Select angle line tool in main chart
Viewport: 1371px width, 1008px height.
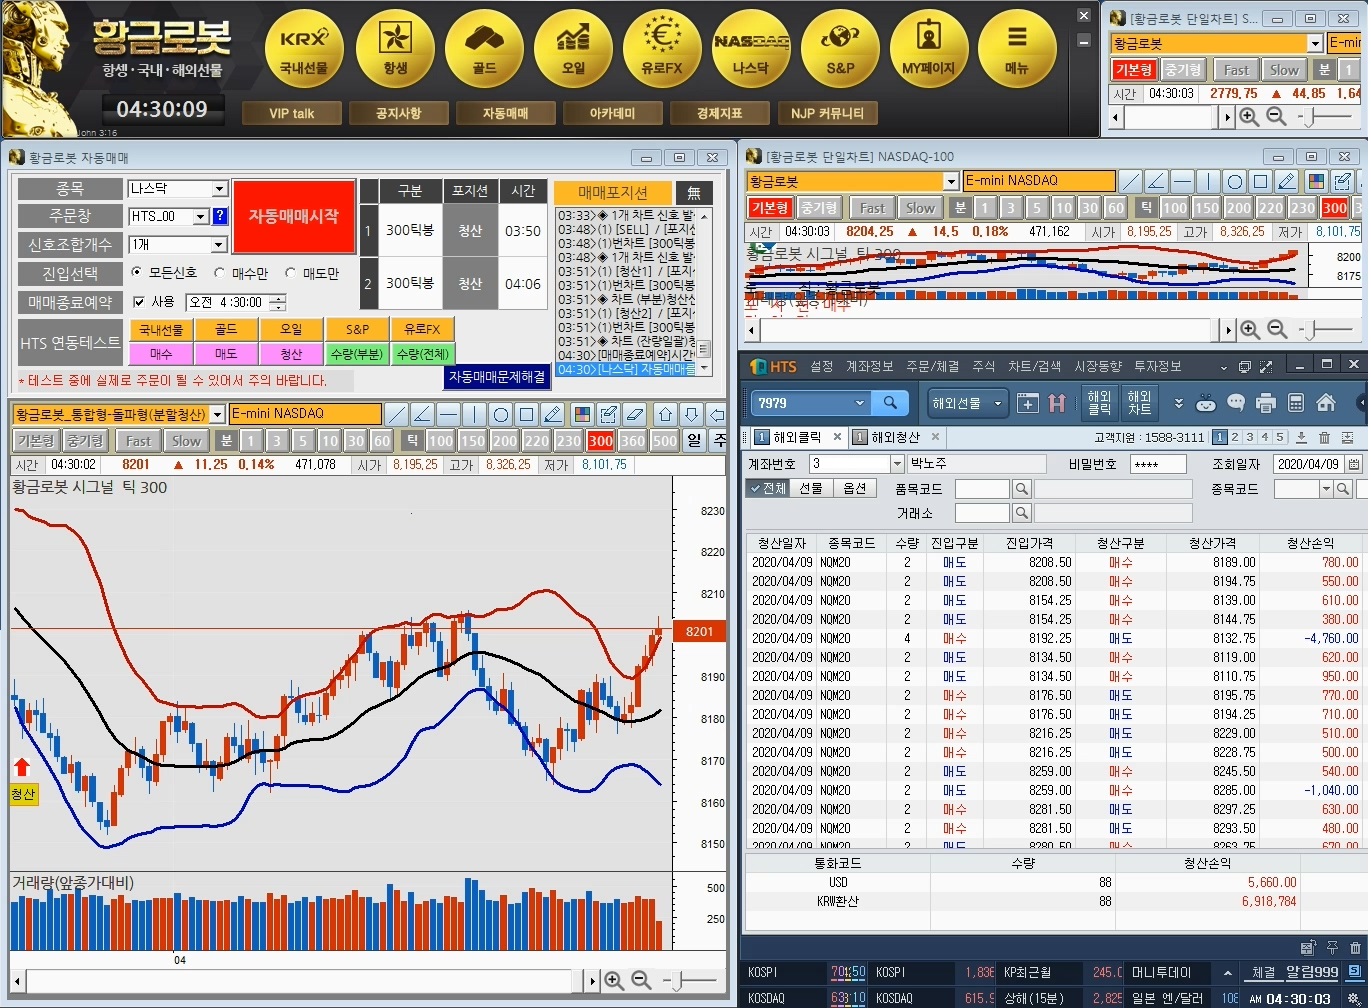[423, 414]
